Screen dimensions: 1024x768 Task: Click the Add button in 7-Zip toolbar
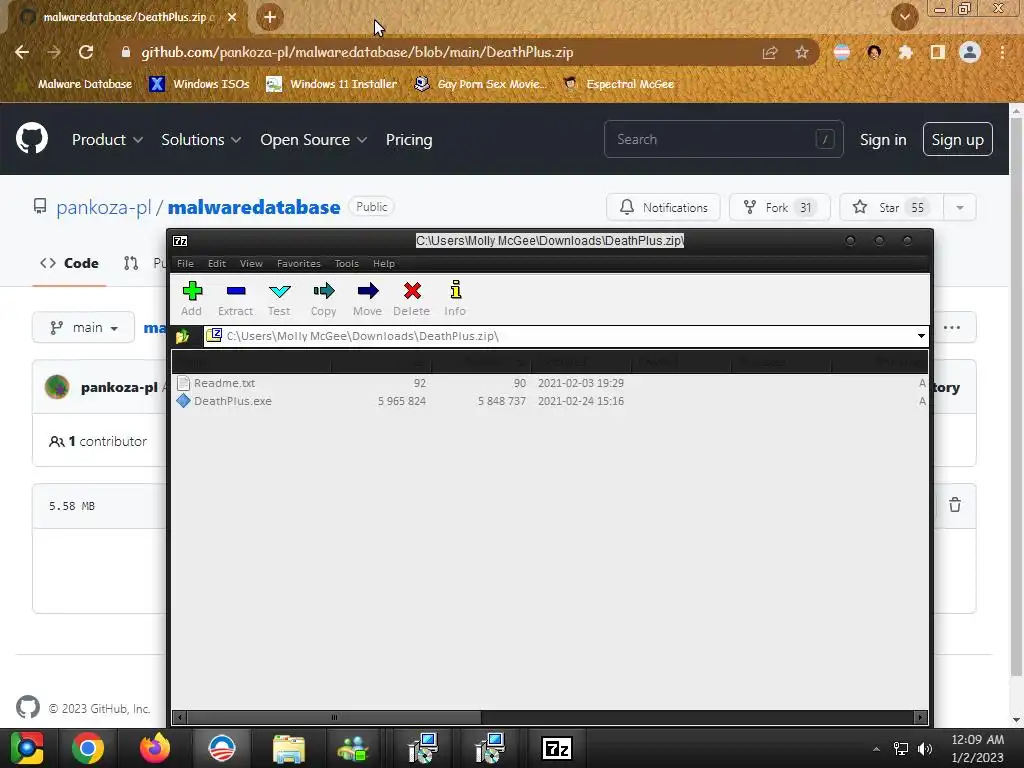tap(191, 299)
